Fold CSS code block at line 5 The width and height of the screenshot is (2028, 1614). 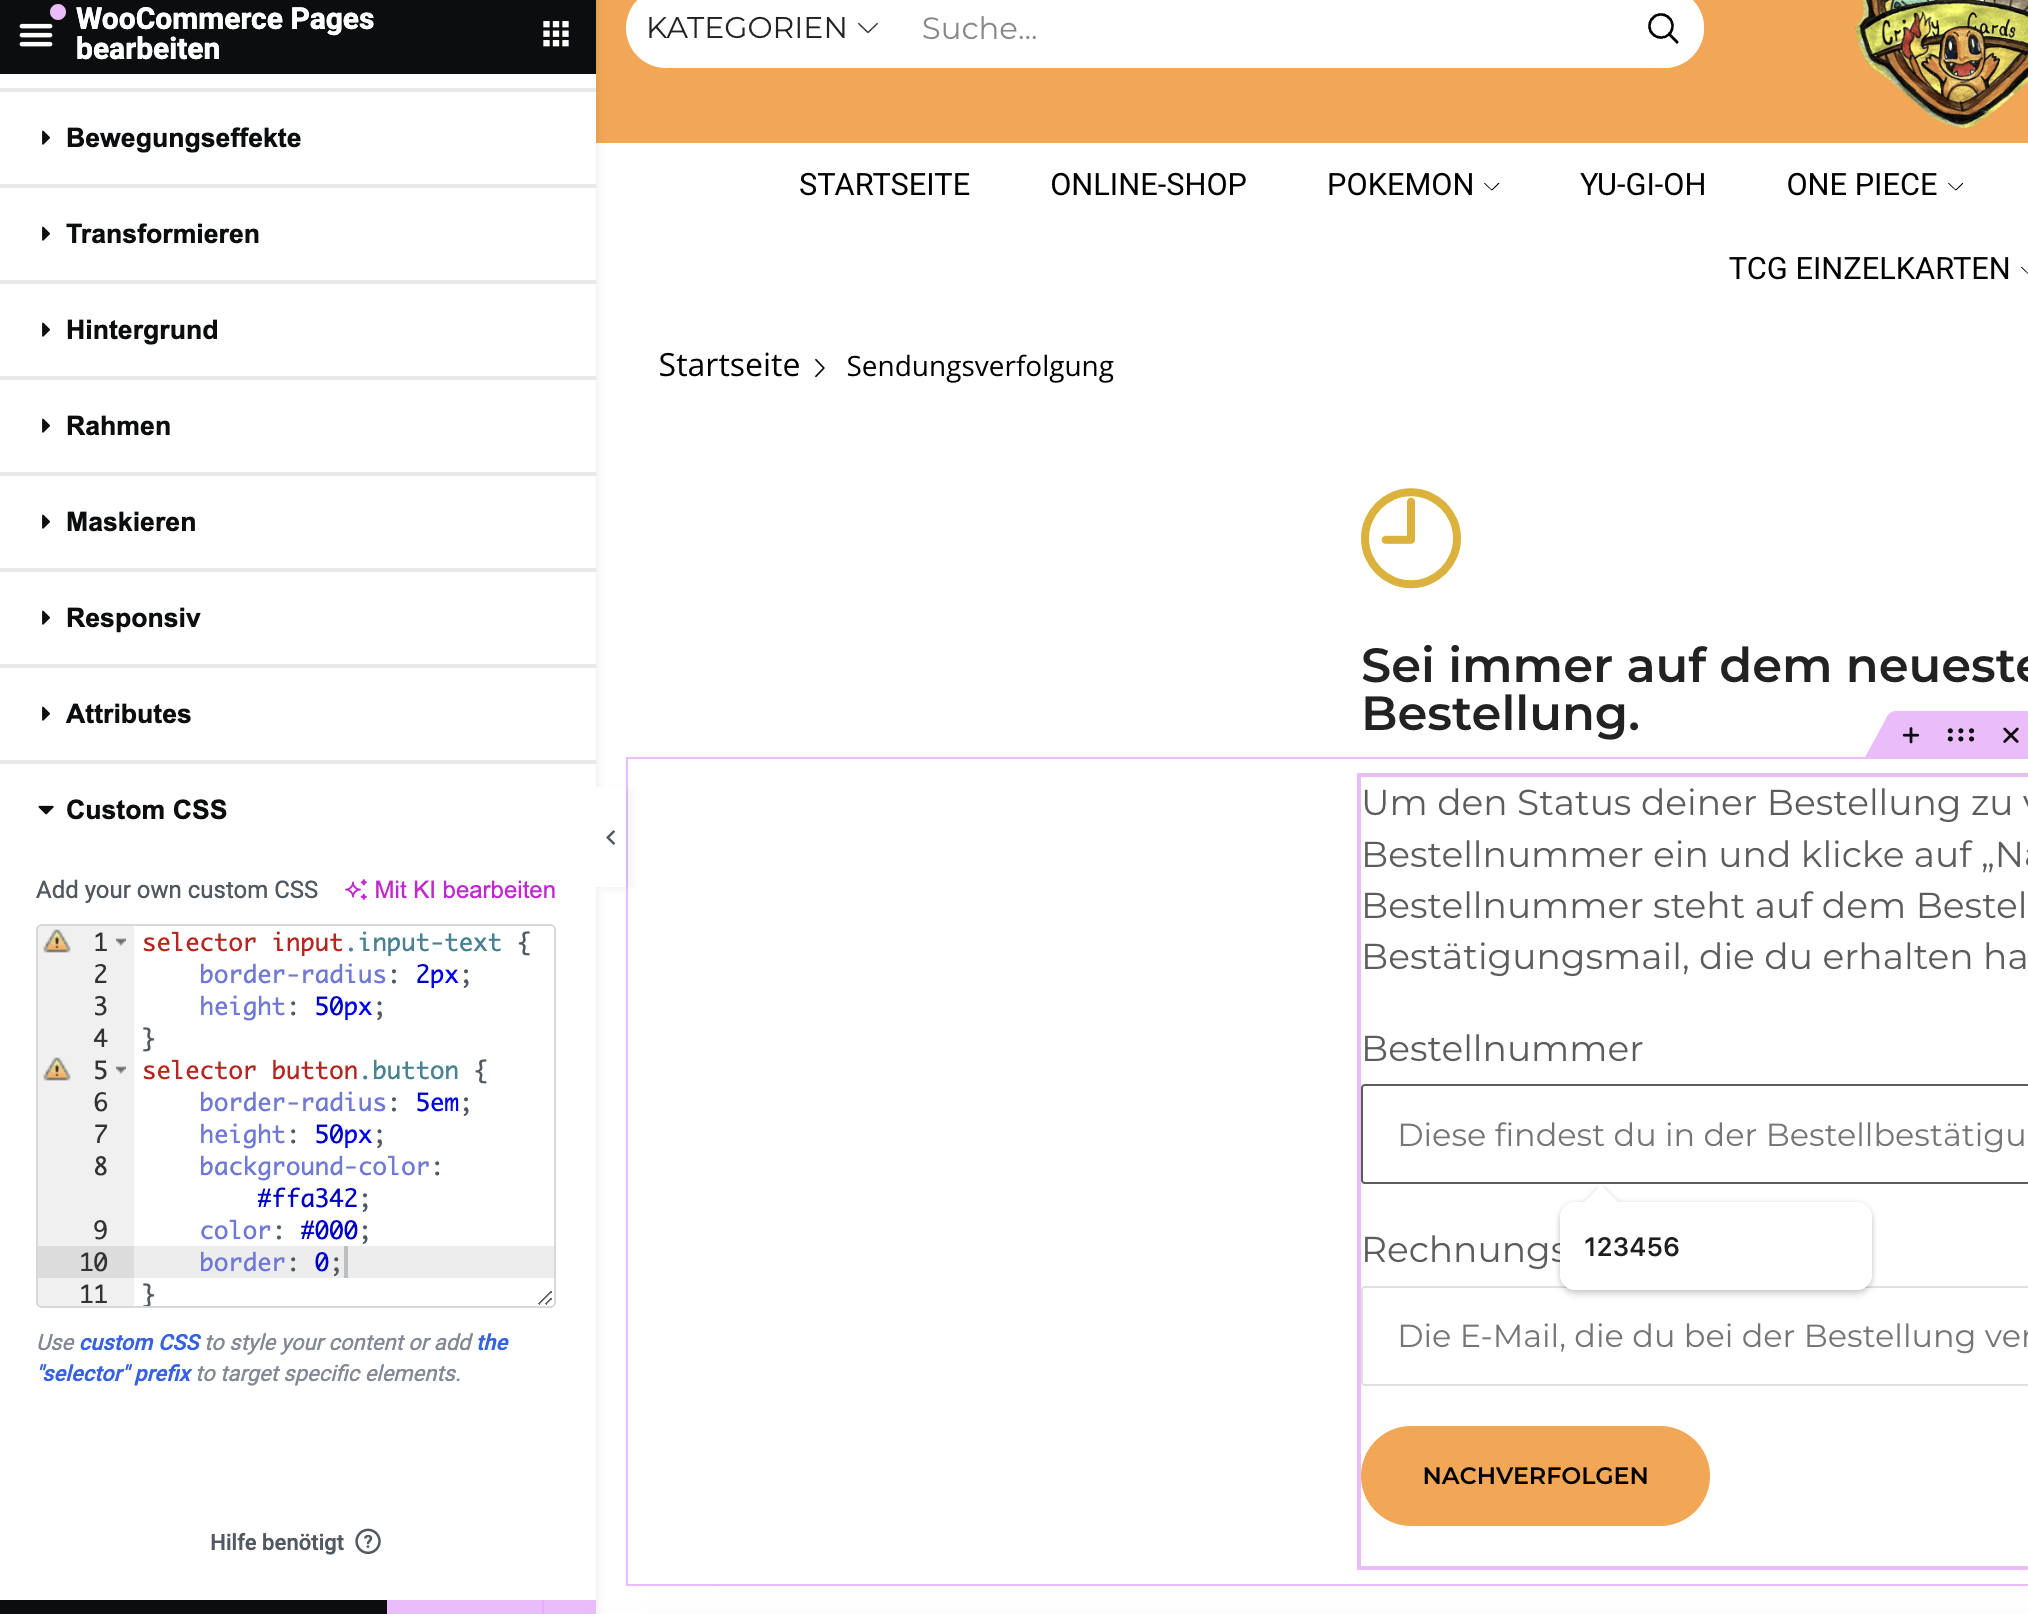[x=121, y=1070]
